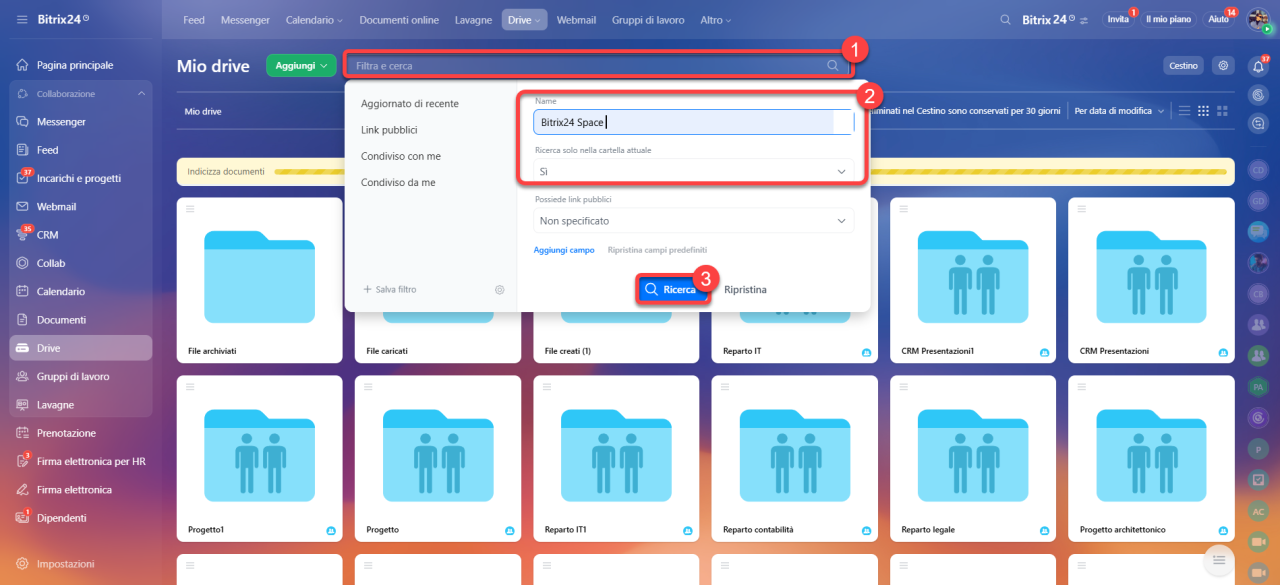Click Salva filtro to save filter
Viewport: 1280px width, 585px height.
tap(390, 290)
